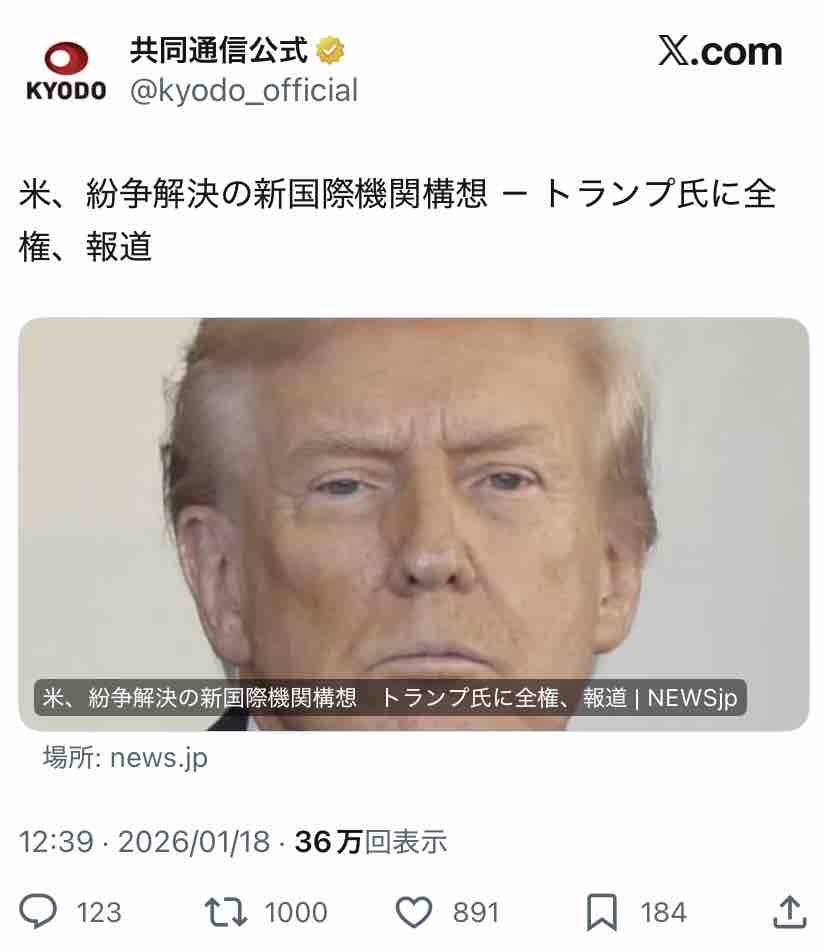828x951 pixels.
Task: Click the X.com logo
Action: click(720, 51)
